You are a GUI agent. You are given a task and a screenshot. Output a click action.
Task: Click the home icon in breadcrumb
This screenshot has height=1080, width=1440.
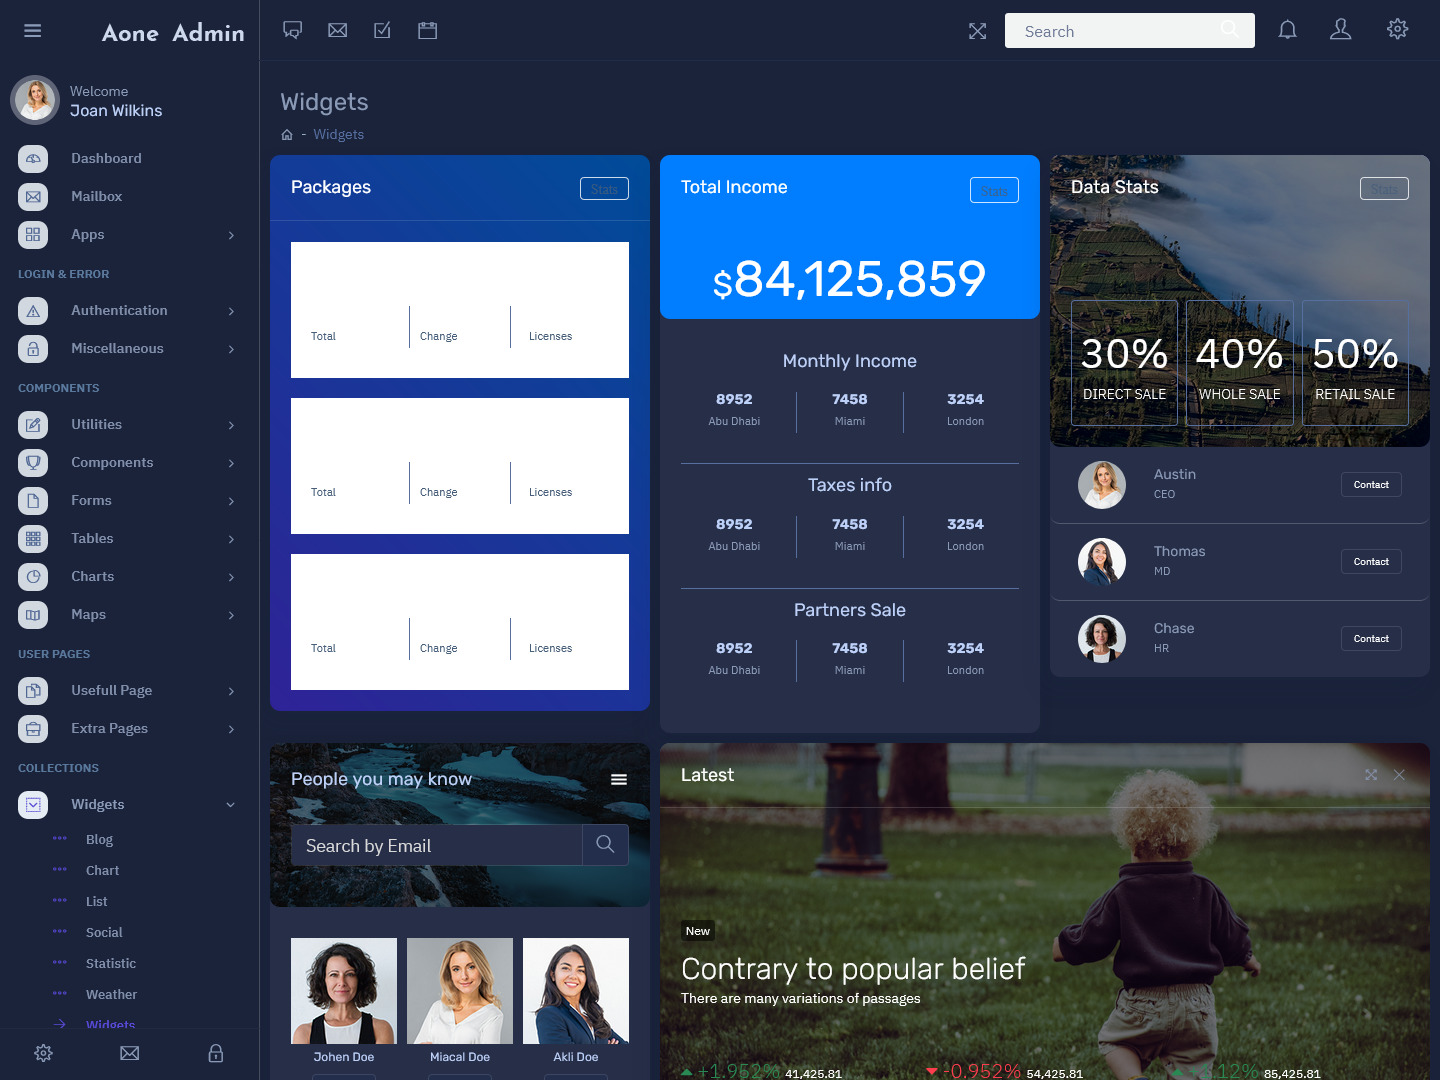[287, 135]
